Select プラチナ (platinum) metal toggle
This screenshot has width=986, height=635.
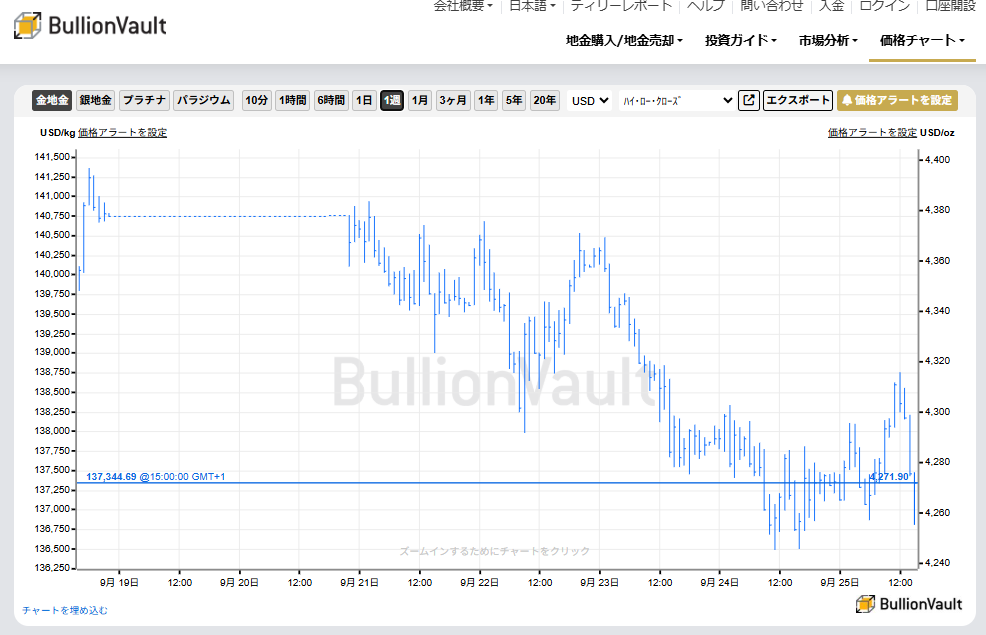(144, 100)
